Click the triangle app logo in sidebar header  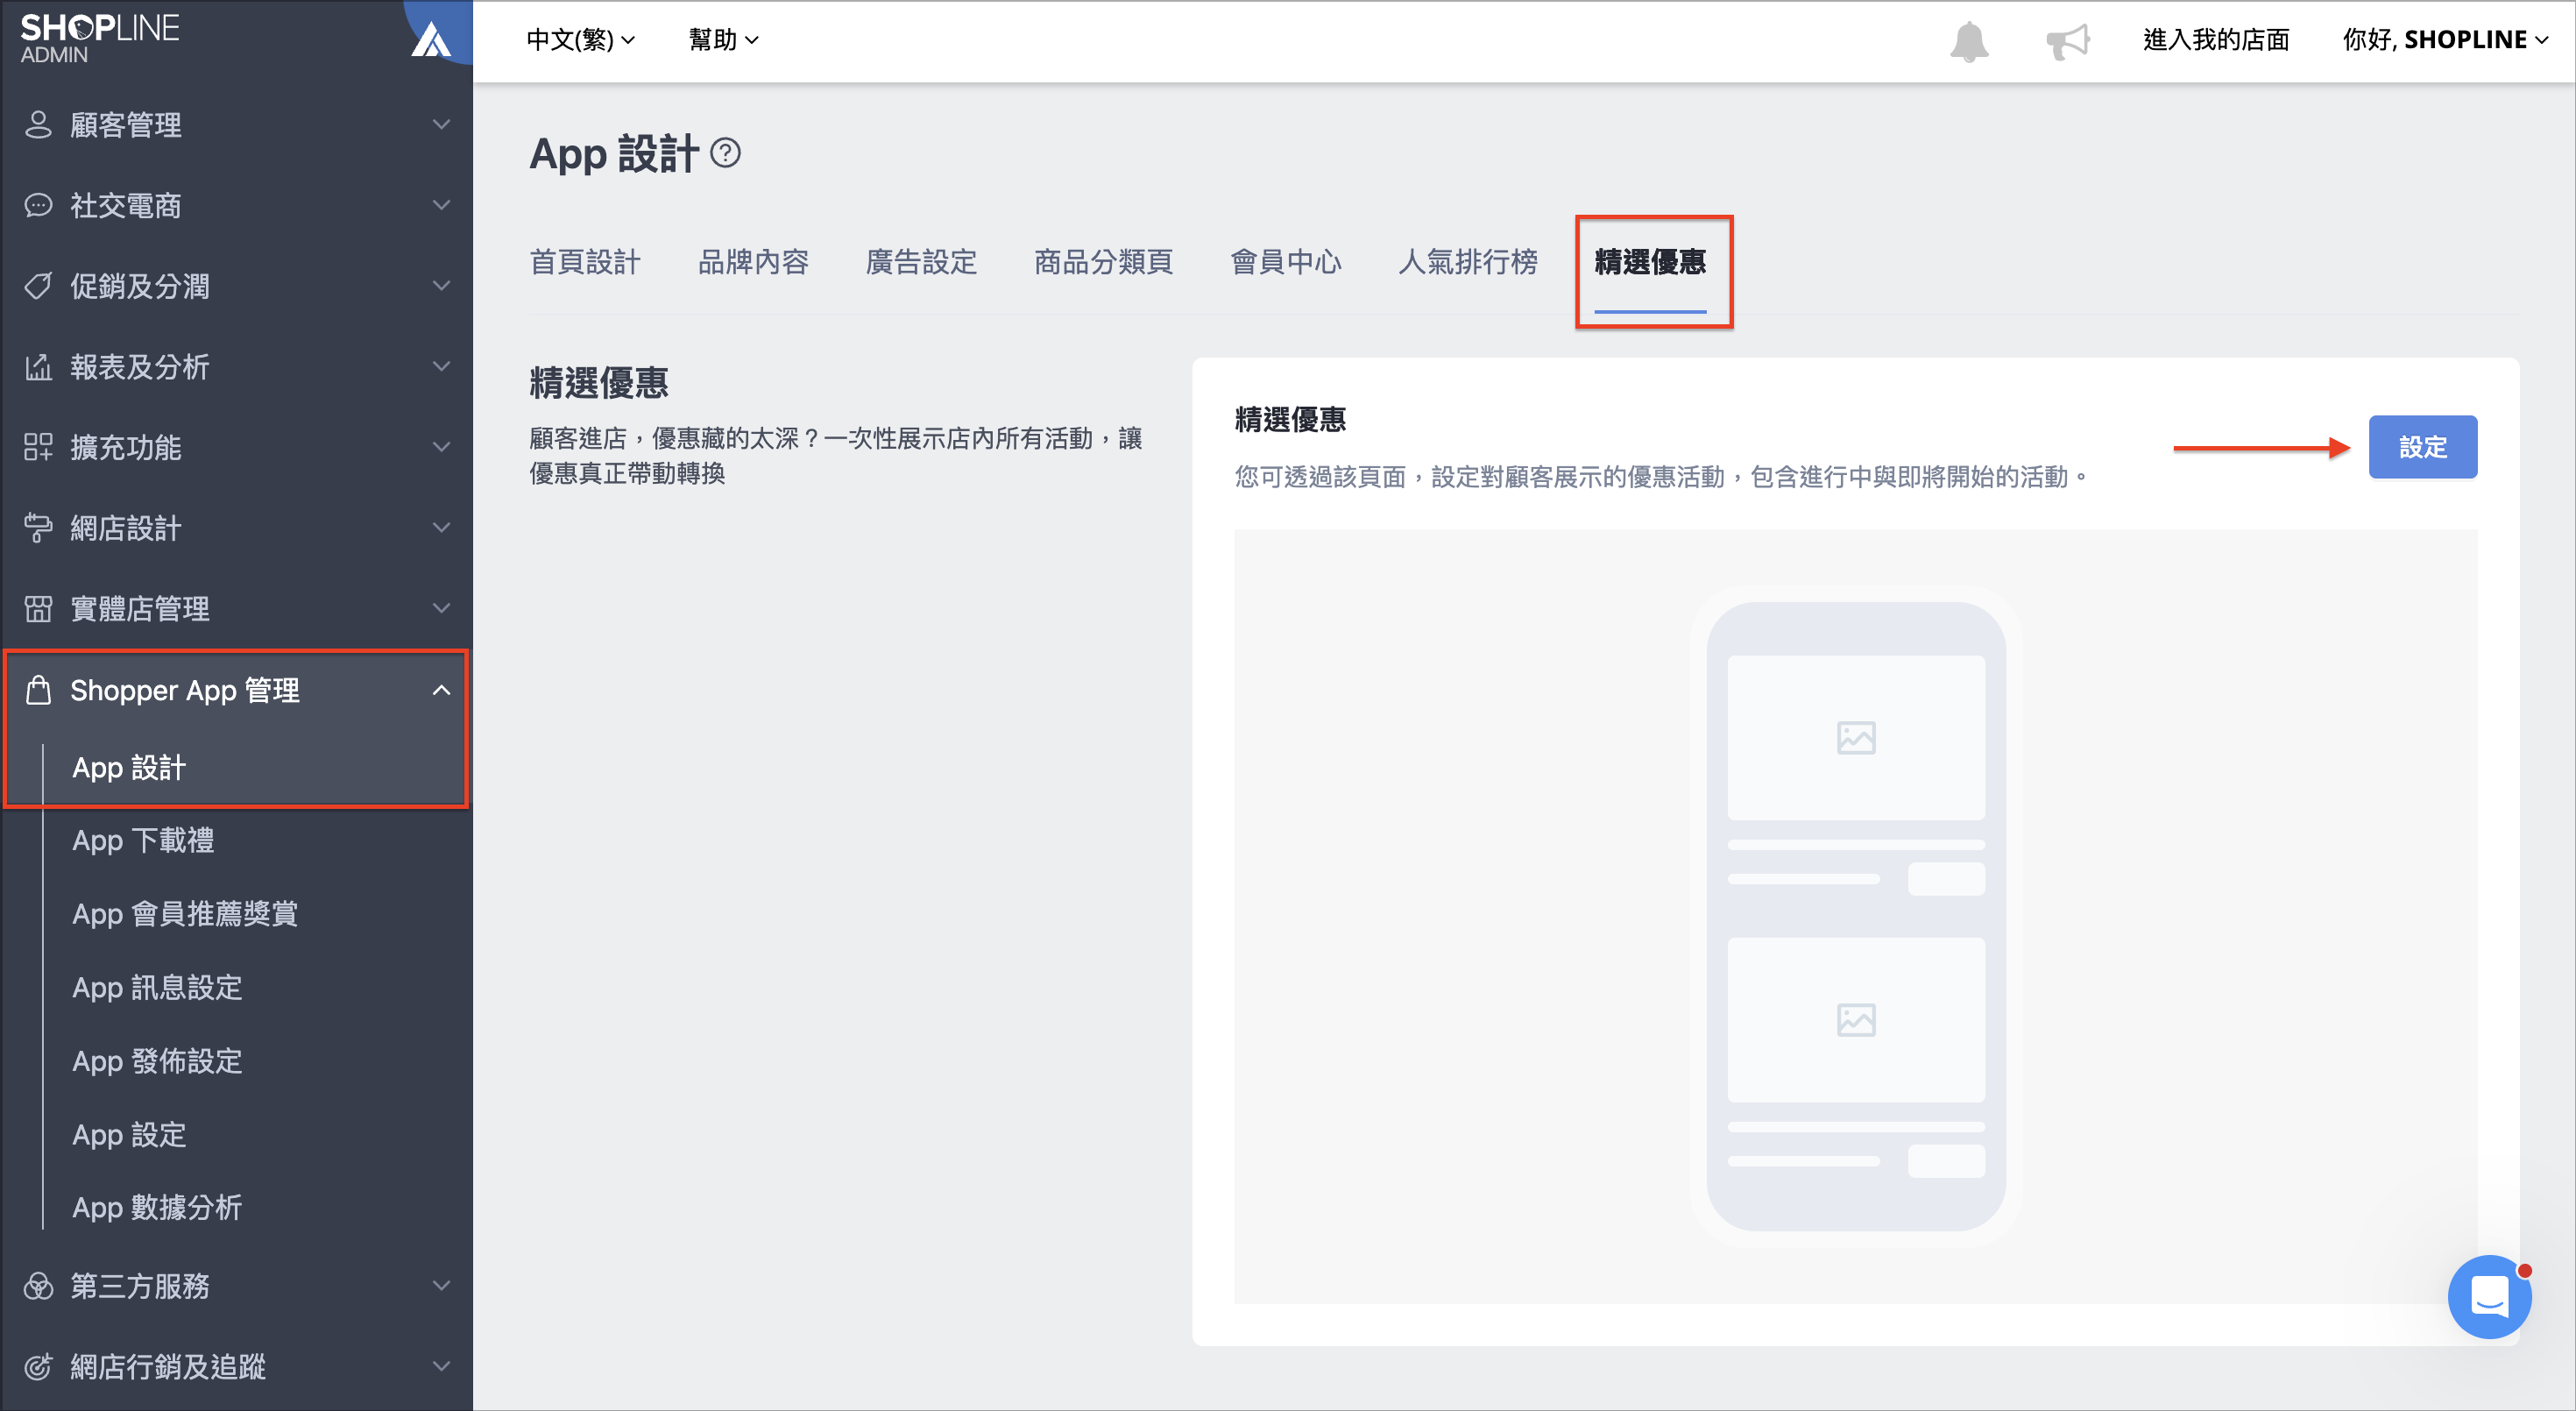pyautogui.click(x=431, y=40)
